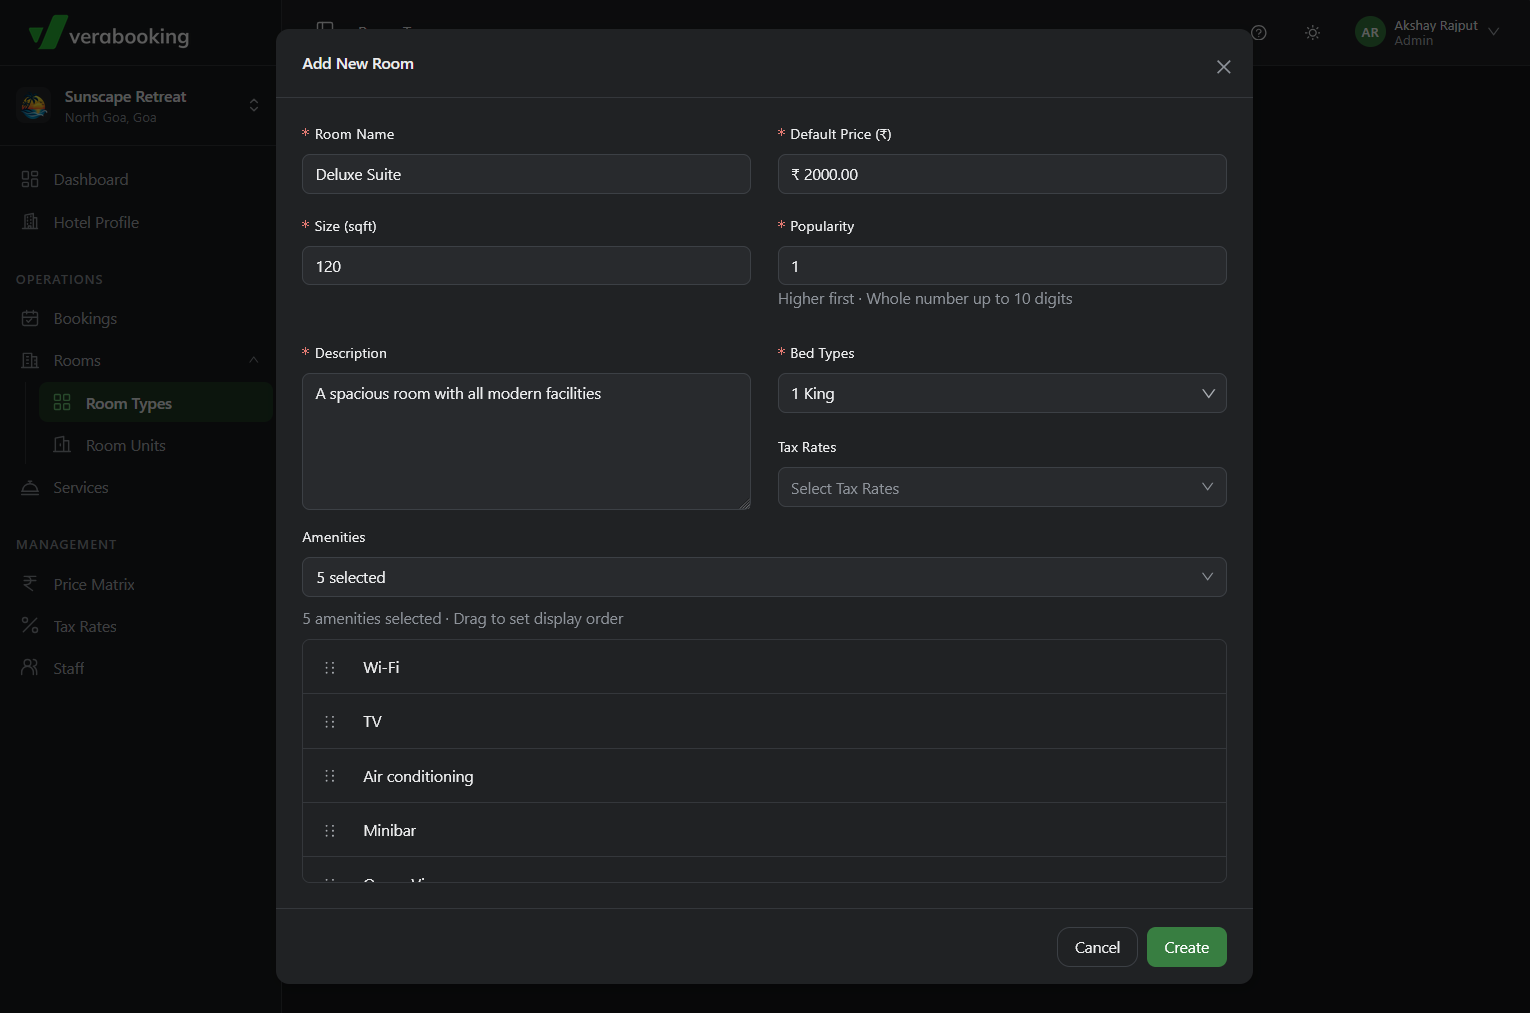
Task: Close the Add New Room dialog
Action: (x=1223, y=67)
